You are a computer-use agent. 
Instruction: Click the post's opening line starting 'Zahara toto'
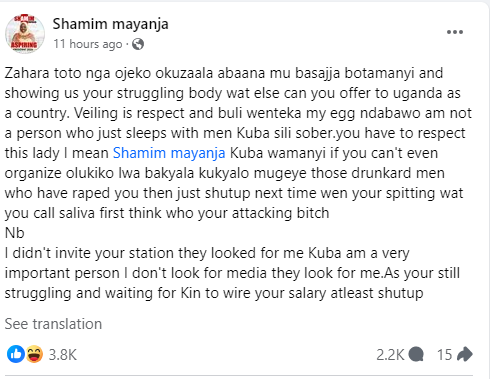pos(224,73)
